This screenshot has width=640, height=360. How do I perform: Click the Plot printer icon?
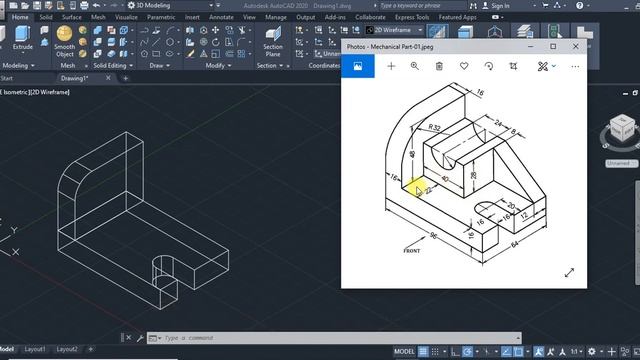[x=84, y=5]
